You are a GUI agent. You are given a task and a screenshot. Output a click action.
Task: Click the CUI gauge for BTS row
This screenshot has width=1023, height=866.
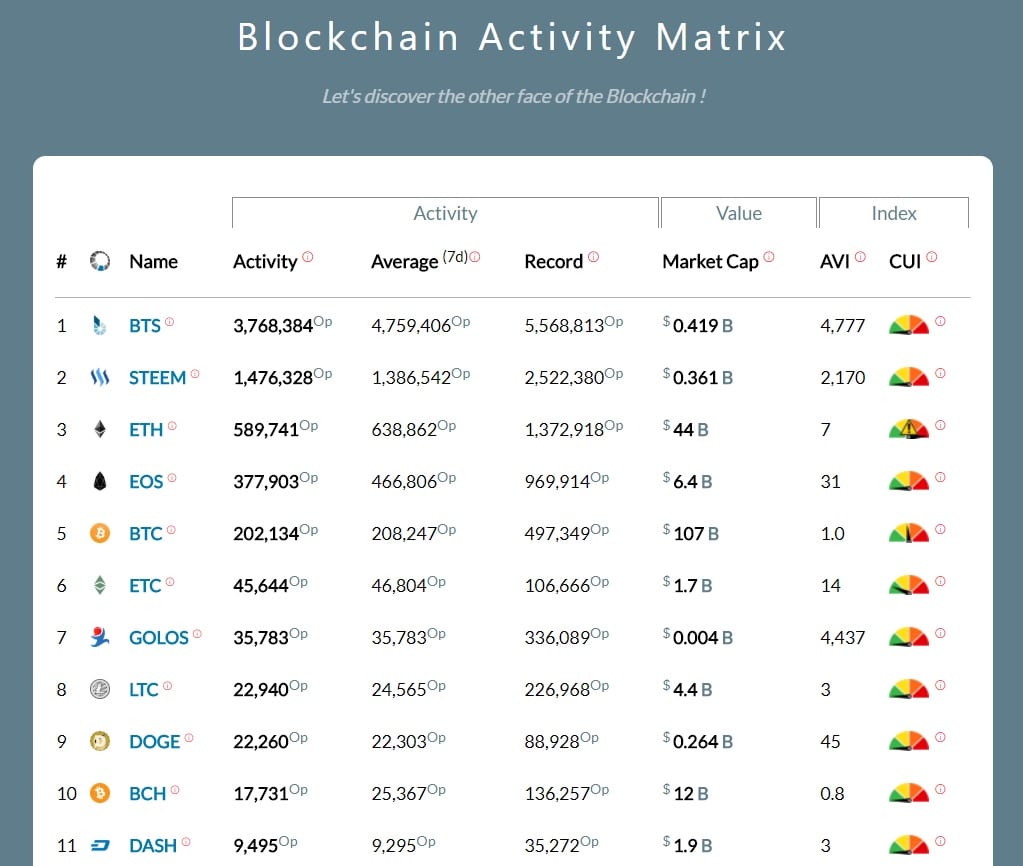point(908,325)
